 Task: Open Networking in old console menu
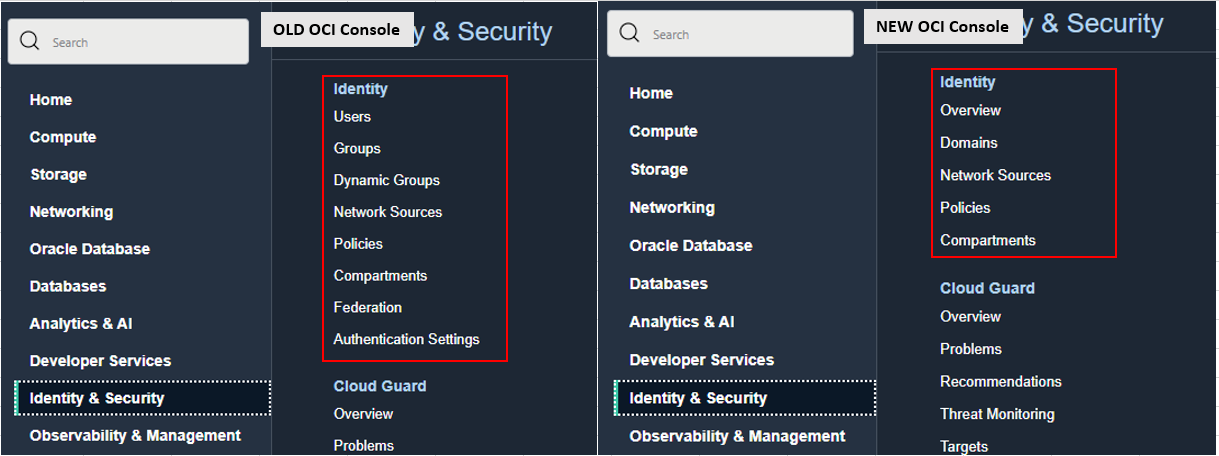71,212
